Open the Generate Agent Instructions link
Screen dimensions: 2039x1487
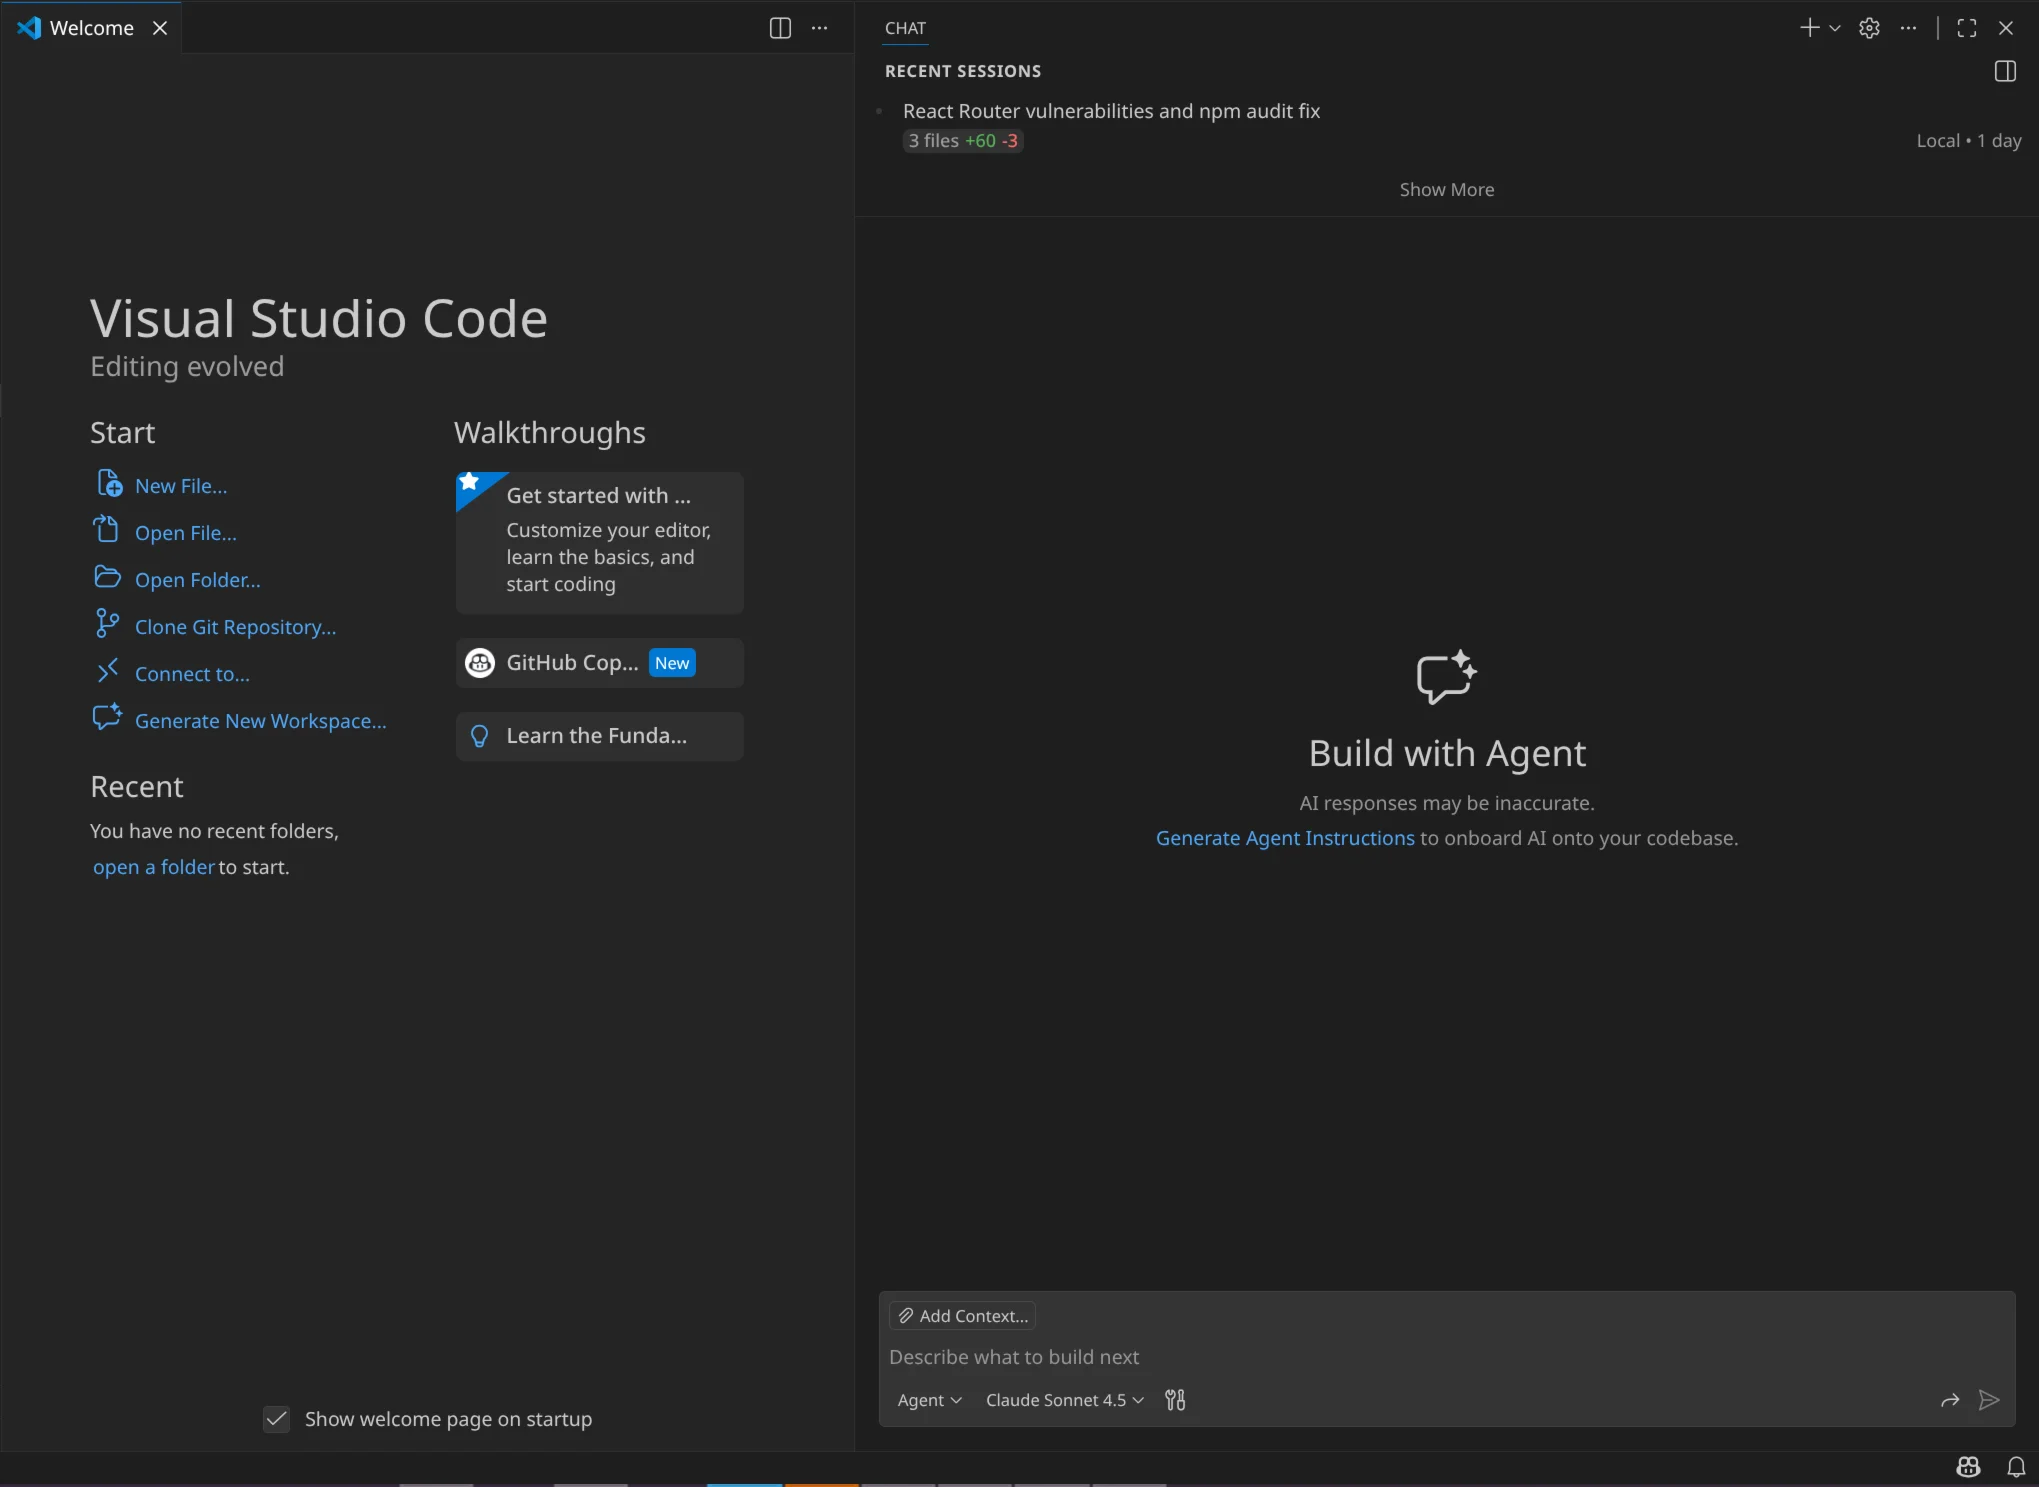pyautogui.click(x=1283, y=838)
